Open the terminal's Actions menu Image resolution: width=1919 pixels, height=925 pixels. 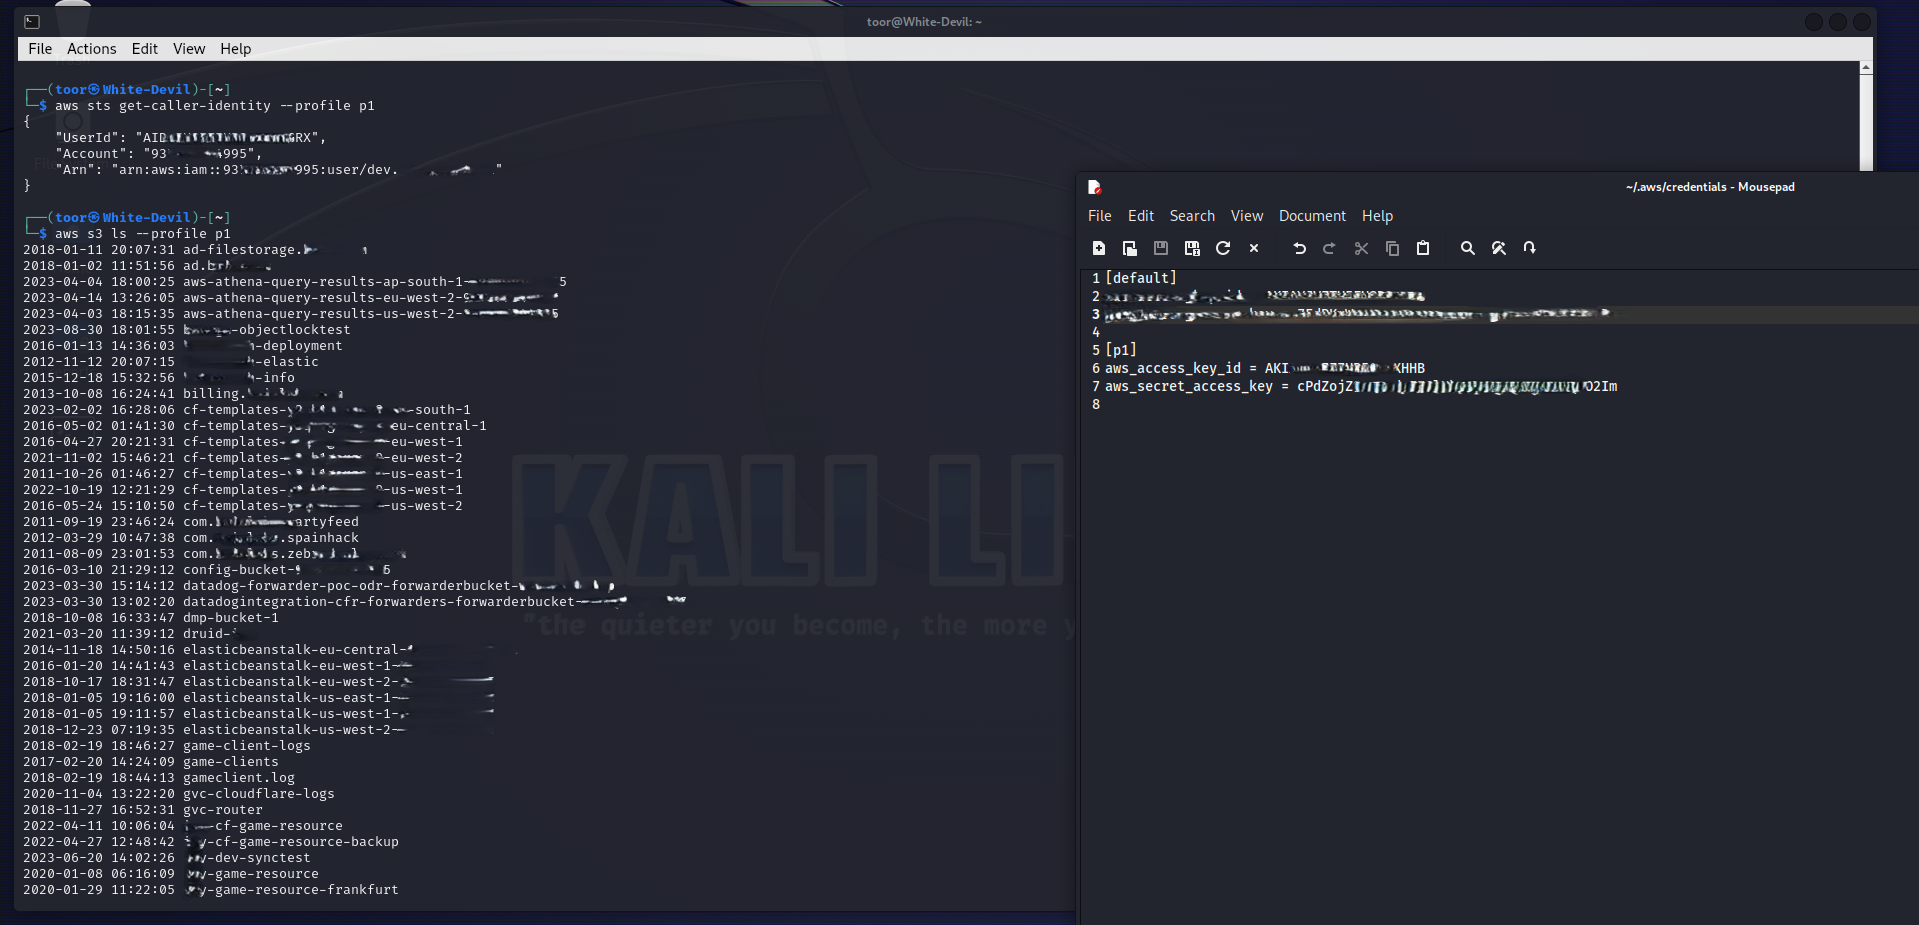91,49
